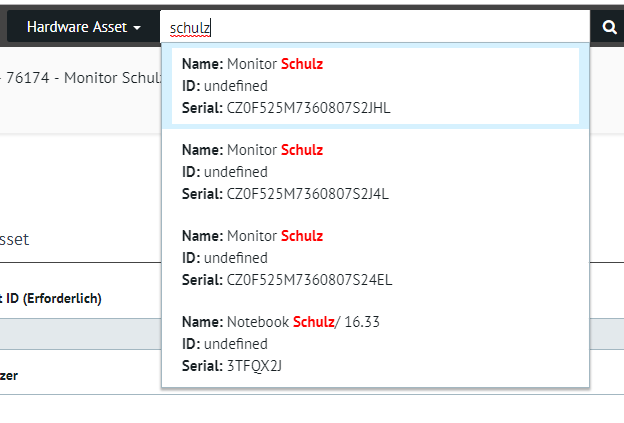The width and height of the screenshot is (624, 423).
Task: Click the 76174 - Monitor Schulz page title
Action: pos(82,78)
